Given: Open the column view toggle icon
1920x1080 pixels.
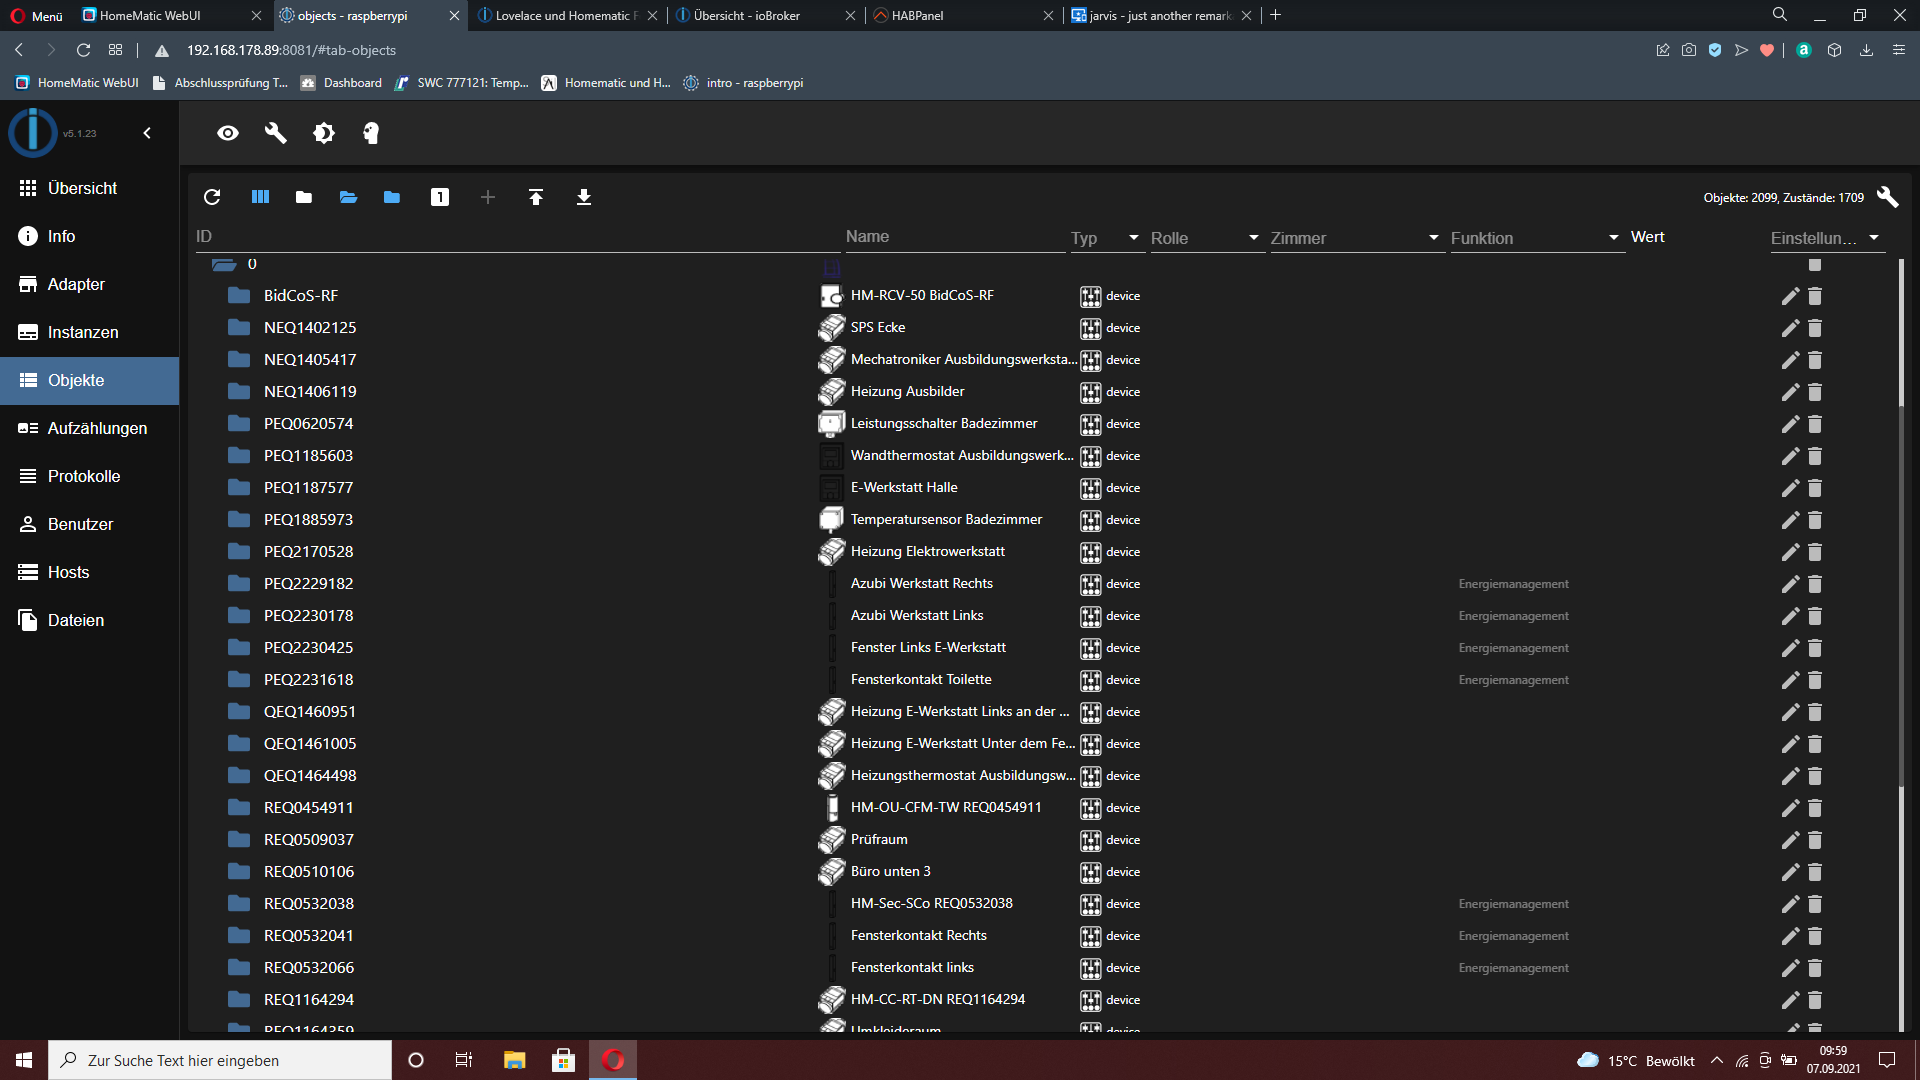Looking at the screenshot, I should 260,197.
